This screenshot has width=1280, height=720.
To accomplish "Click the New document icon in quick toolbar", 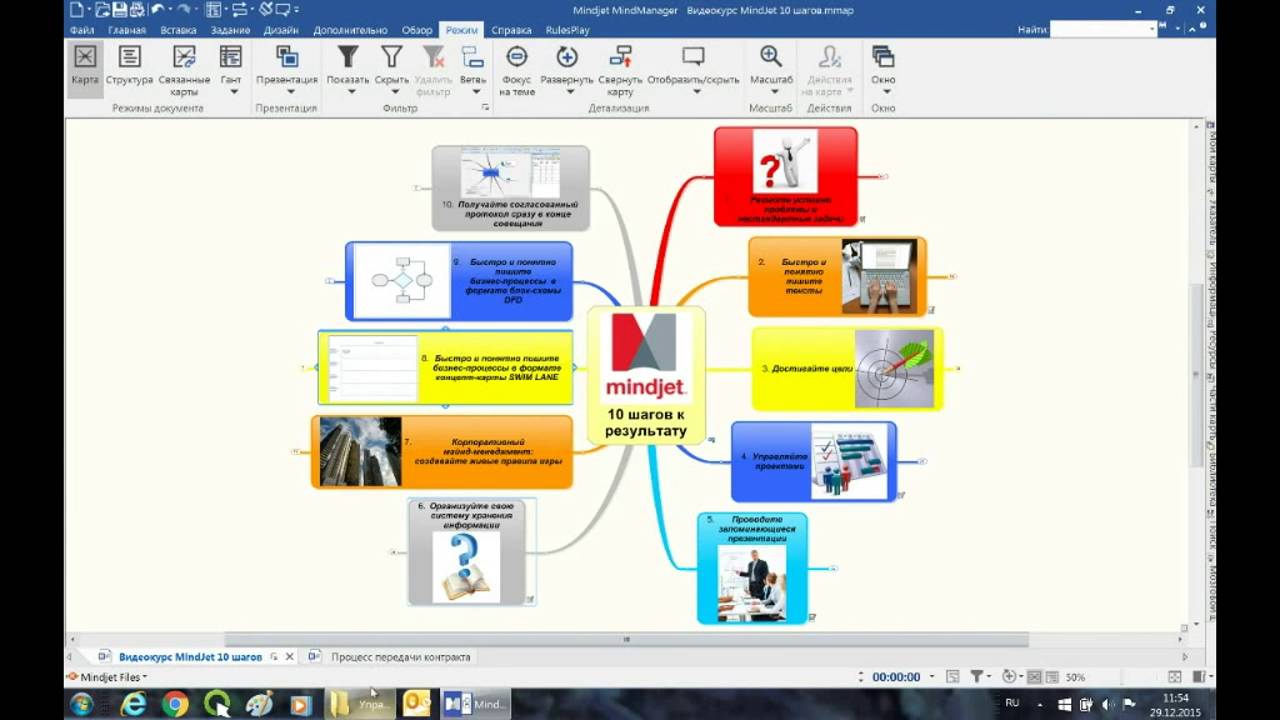I will coord(79,10).
